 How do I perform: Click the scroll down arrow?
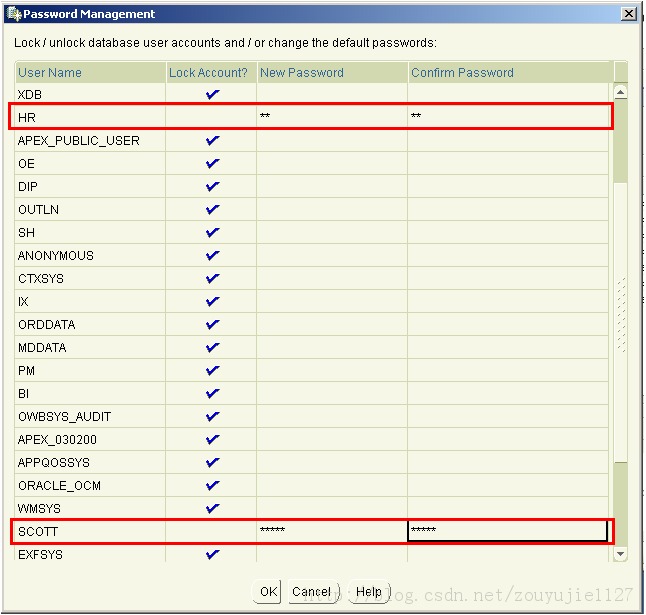point(620,554)
